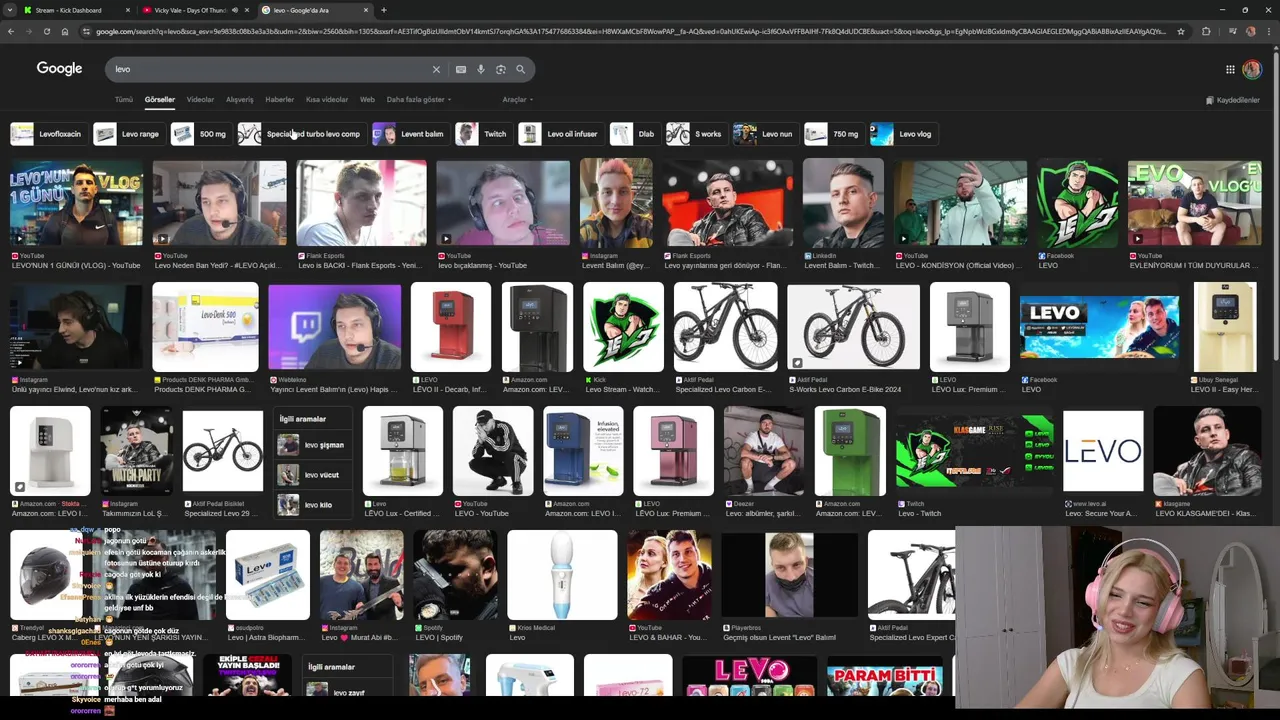The height and width of the screenshot is (720, 1280).
Task: Open the Google account avatar
Action: pos(1252,69)
